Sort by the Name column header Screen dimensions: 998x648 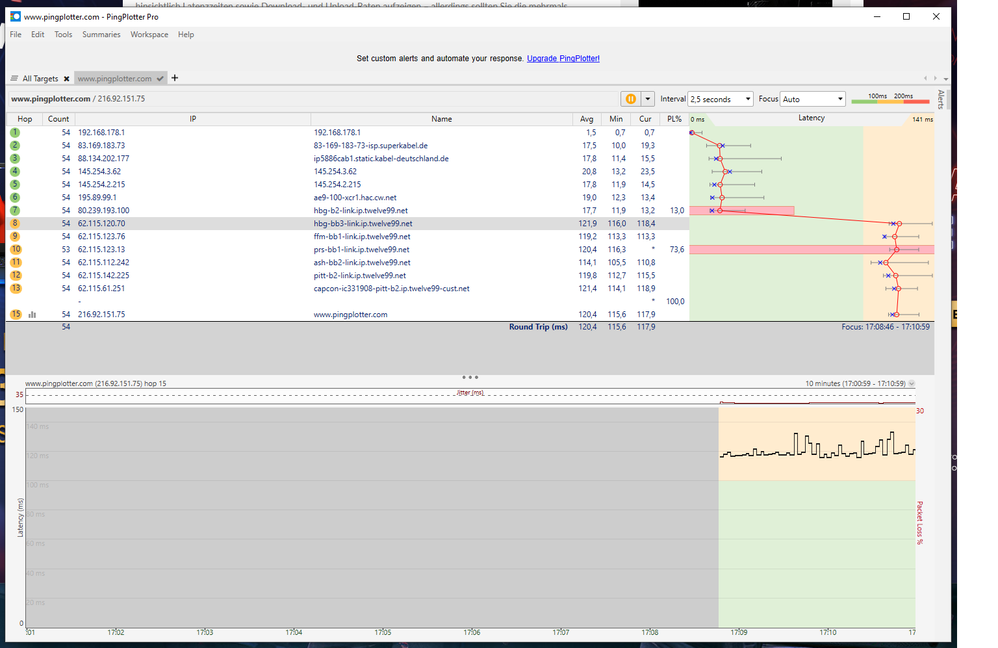(442, 118)
